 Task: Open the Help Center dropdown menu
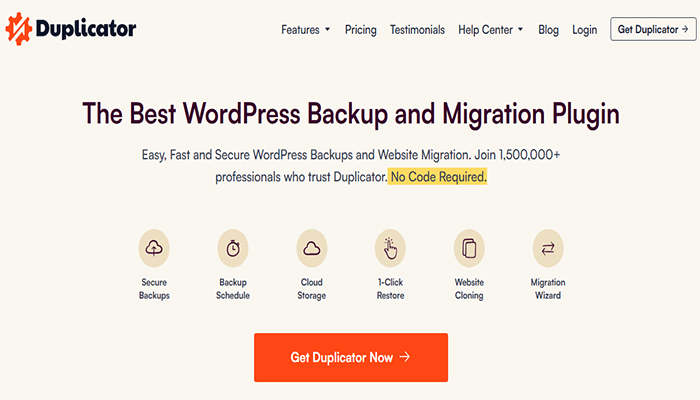click(x=491, y=30)
